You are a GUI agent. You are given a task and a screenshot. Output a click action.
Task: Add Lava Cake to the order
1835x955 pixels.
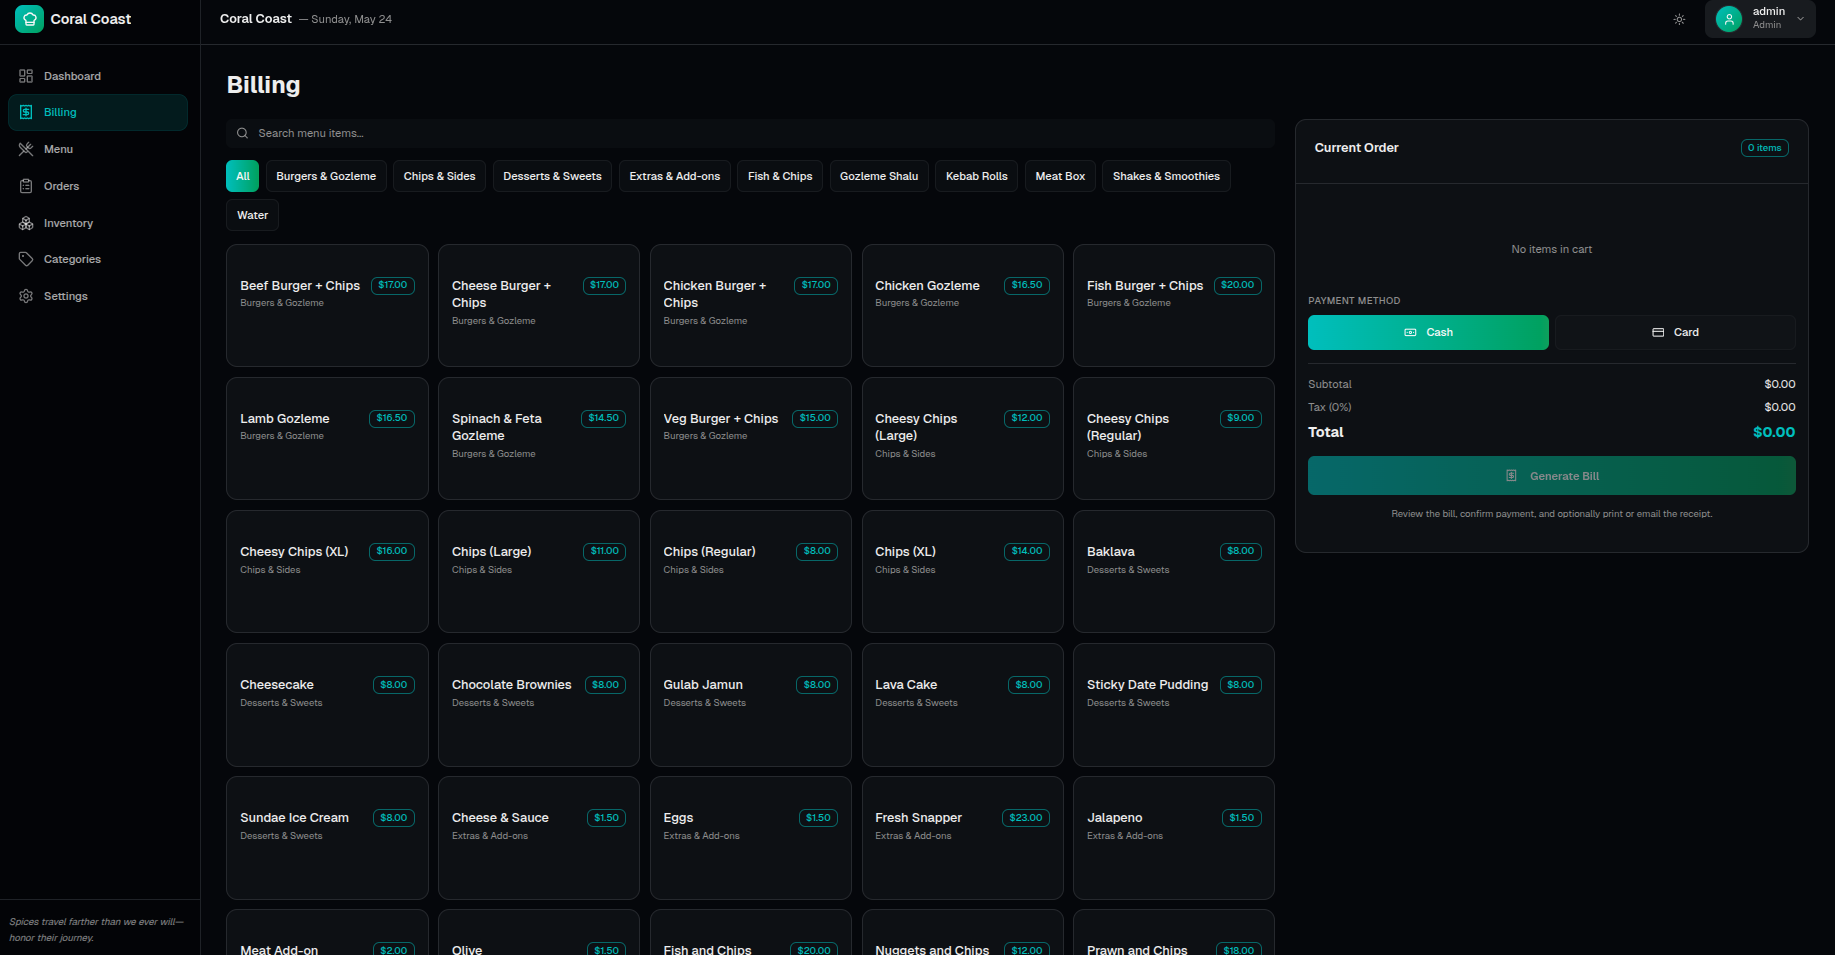pos(963,705)
